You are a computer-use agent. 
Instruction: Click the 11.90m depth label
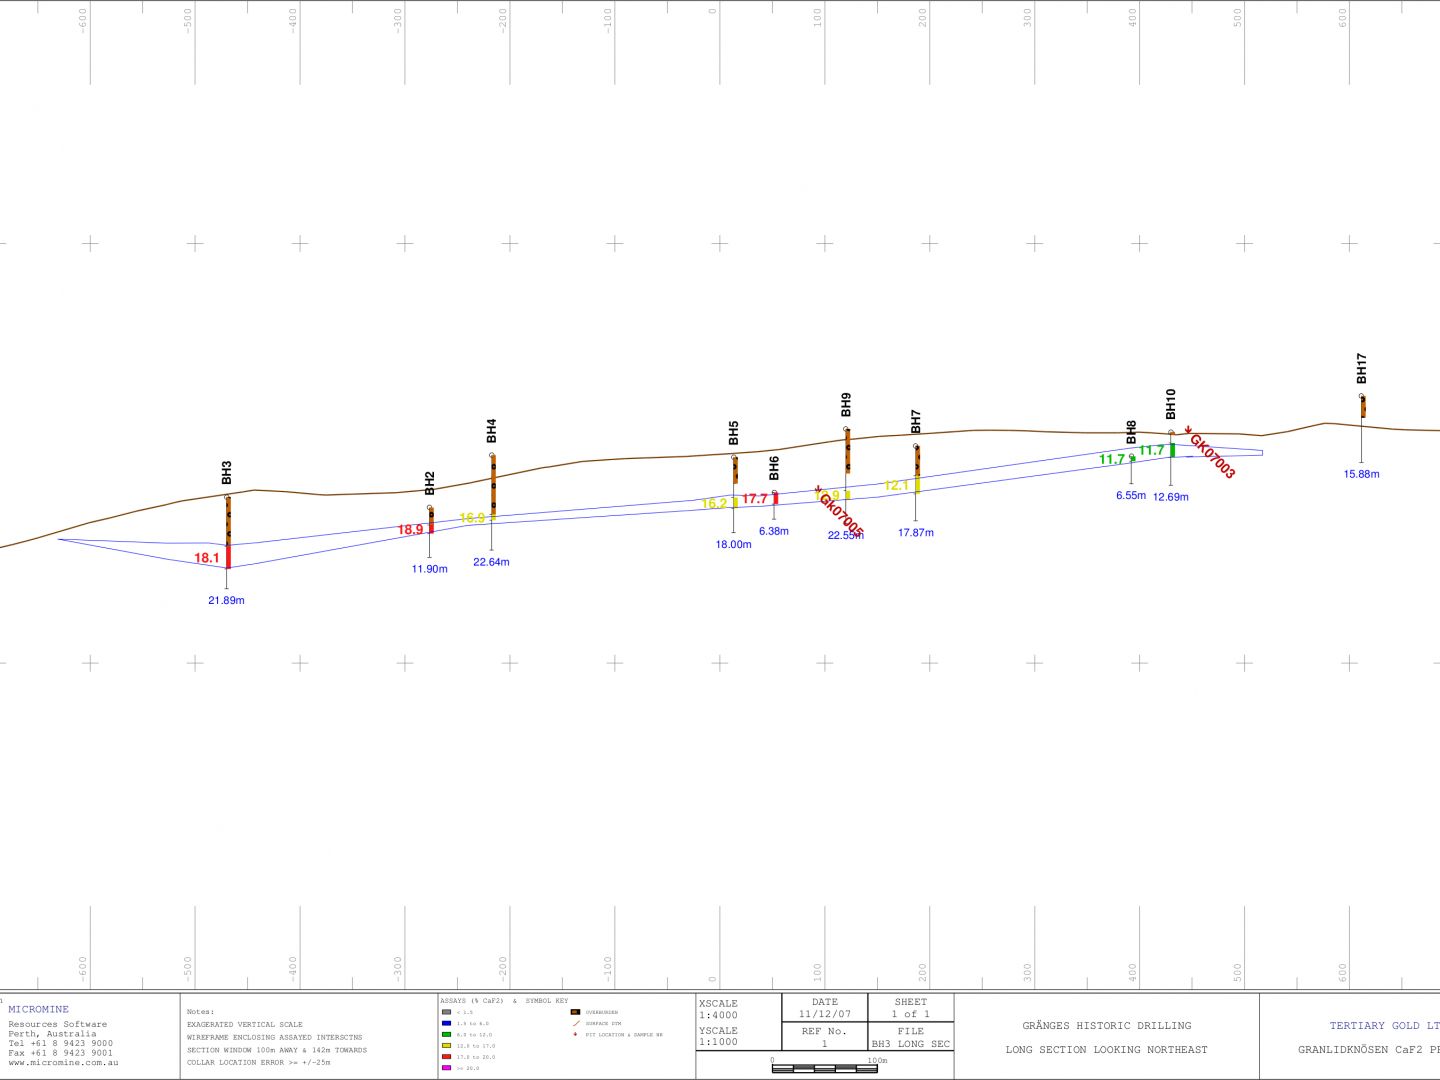tap(430, 569)
